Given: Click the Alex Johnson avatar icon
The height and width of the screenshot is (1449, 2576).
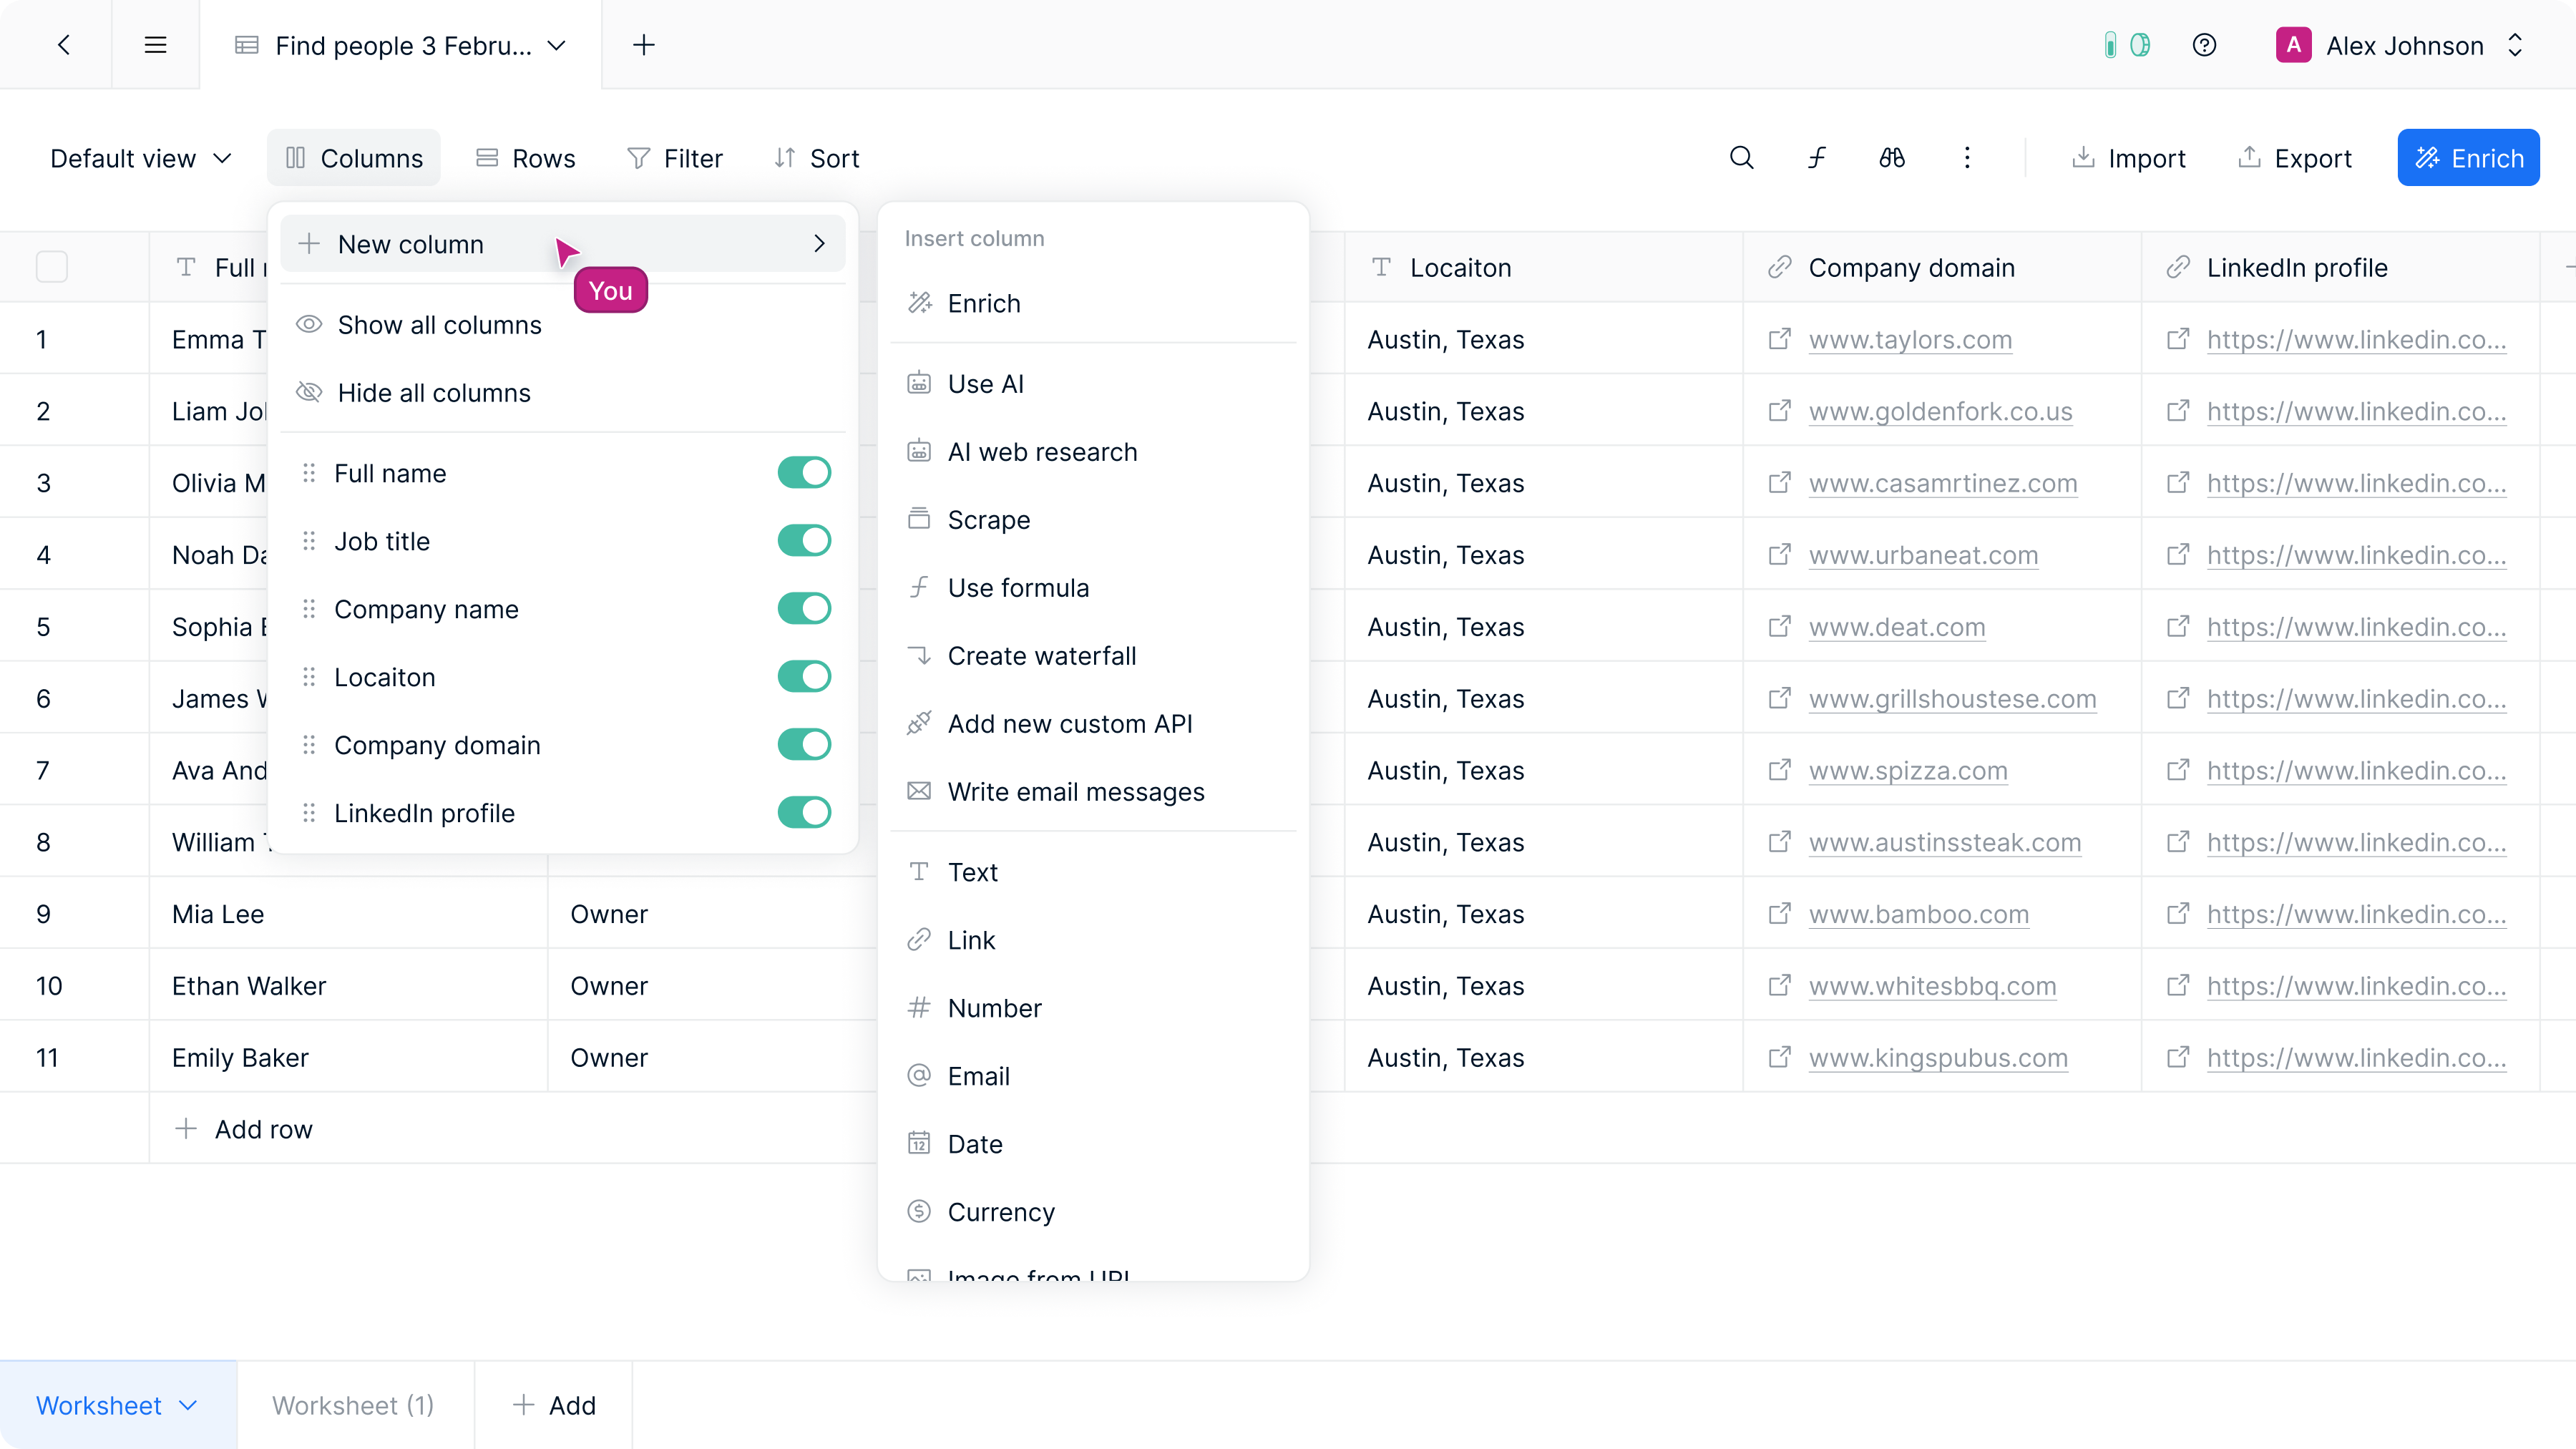Looking at the screenshot, I should point(2293,45).
